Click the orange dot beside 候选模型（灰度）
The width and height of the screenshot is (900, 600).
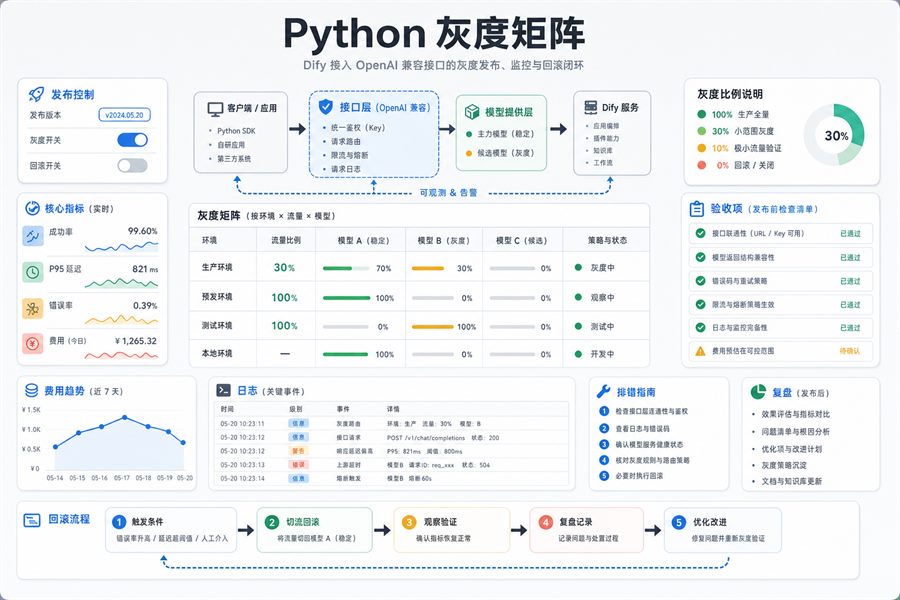click(469, 153)
